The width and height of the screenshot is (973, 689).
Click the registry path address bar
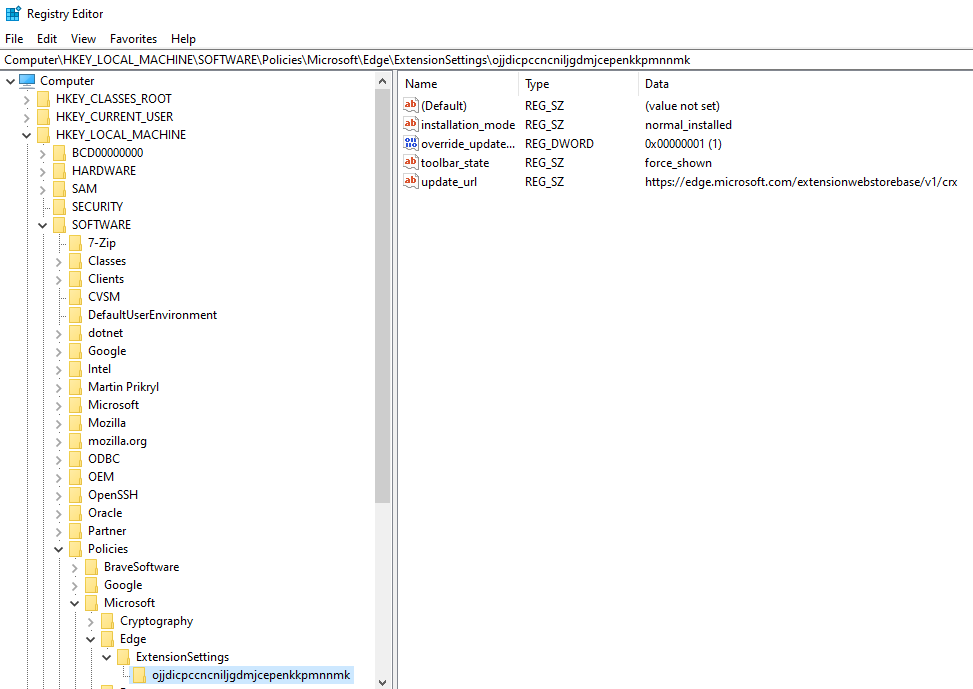(486, 60)
